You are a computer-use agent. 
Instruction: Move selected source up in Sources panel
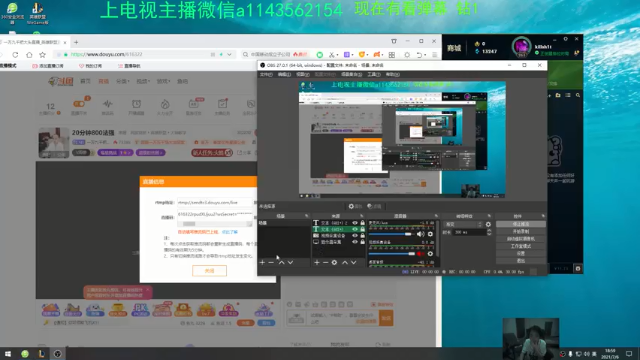345,262
